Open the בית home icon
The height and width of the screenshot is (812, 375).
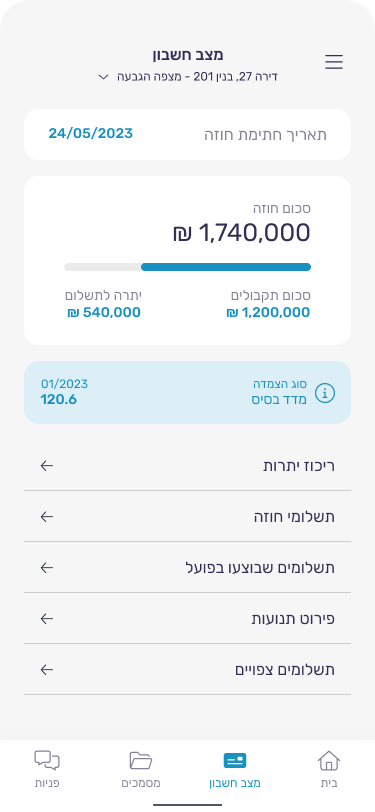click(x=329, y=761)
